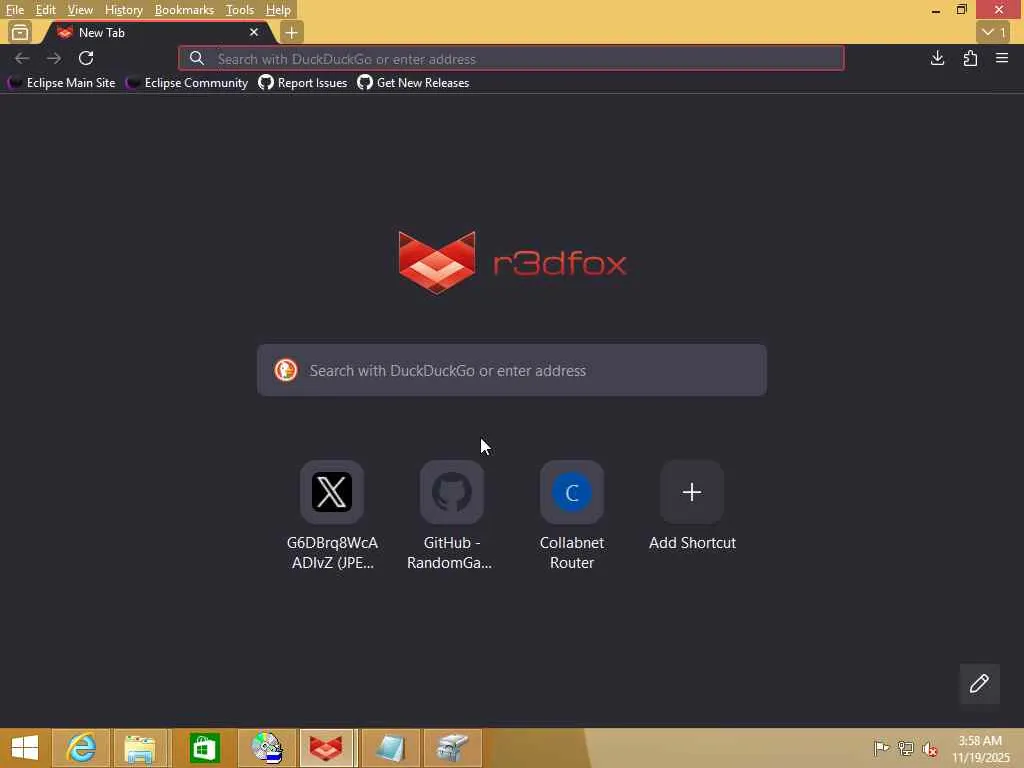Screen dimensions: 1024x768
Task: Click the r3dfox taskbar icon
Action: 326,748
